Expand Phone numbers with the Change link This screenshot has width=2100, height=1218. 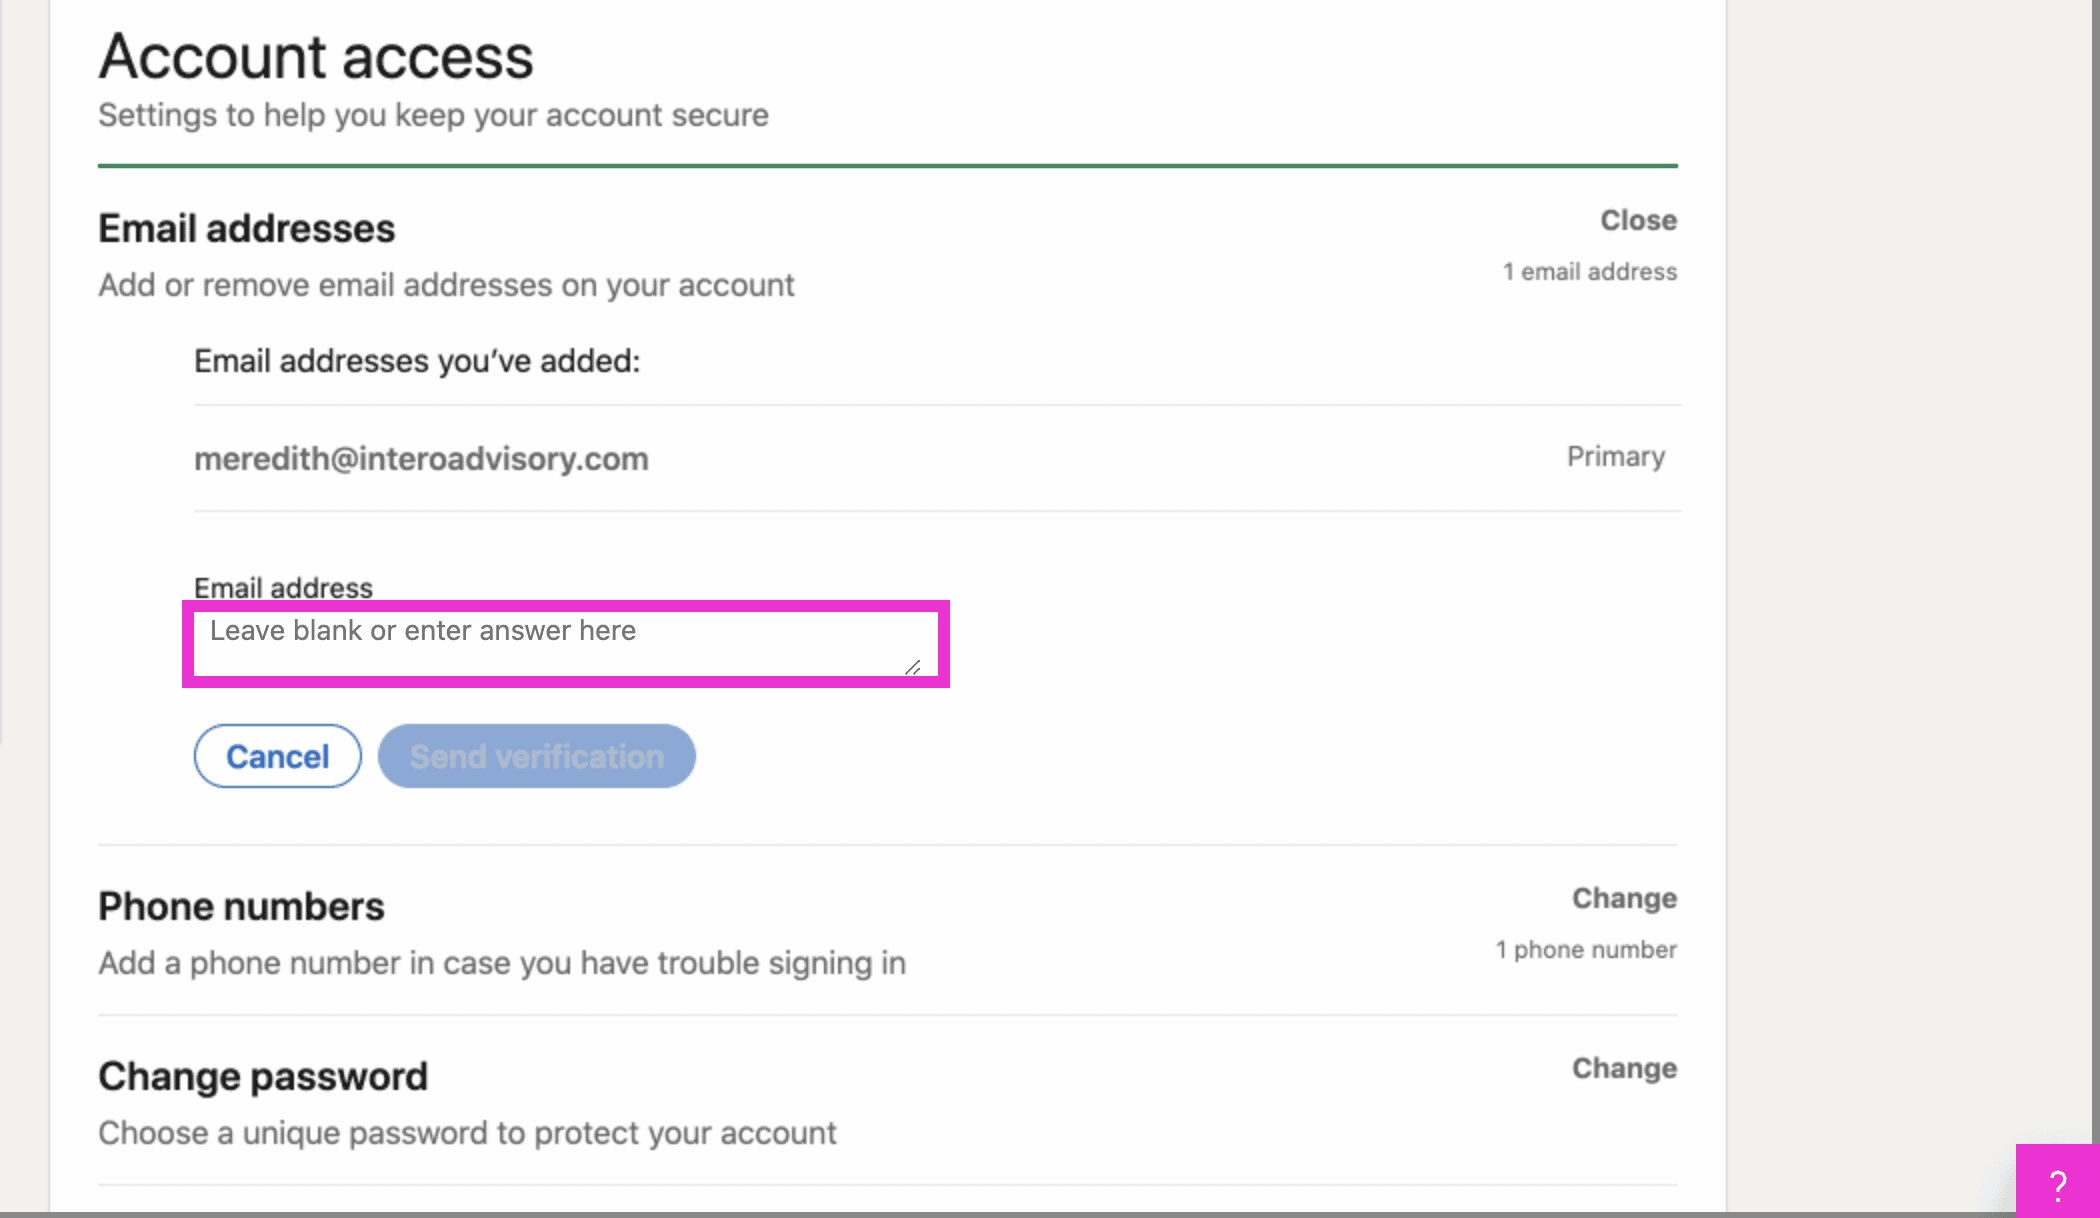(x=1624, y=898)
